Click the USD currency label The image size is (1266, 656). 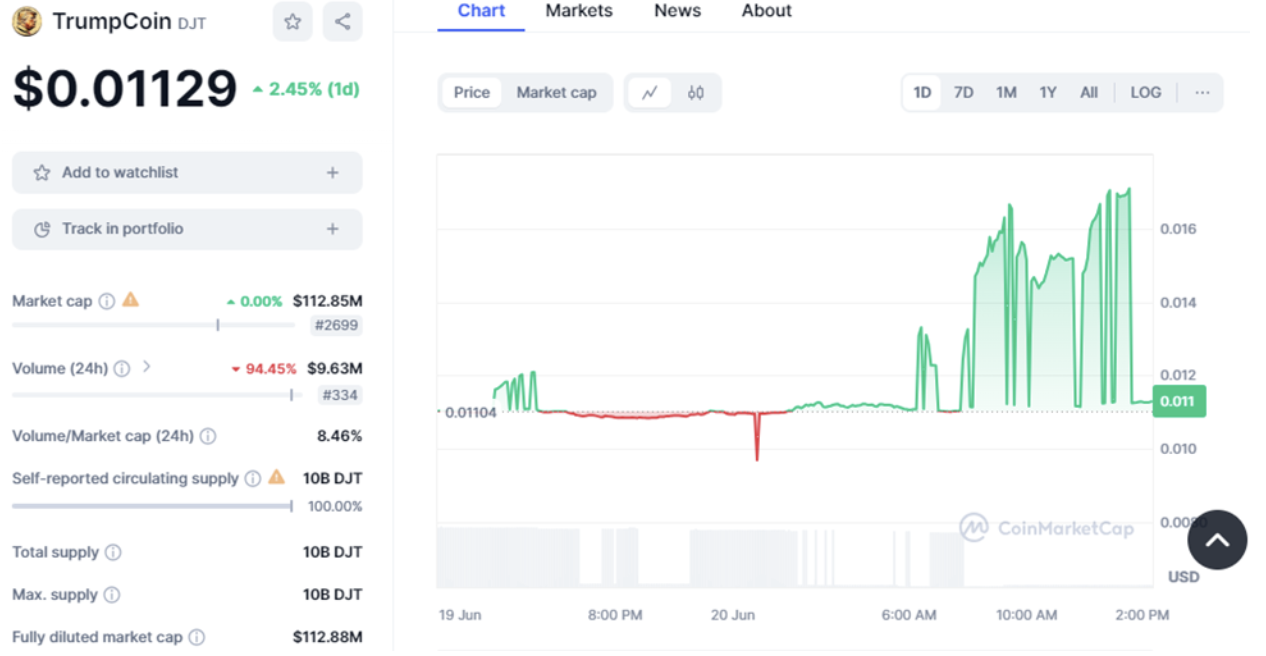point(1184,577)
